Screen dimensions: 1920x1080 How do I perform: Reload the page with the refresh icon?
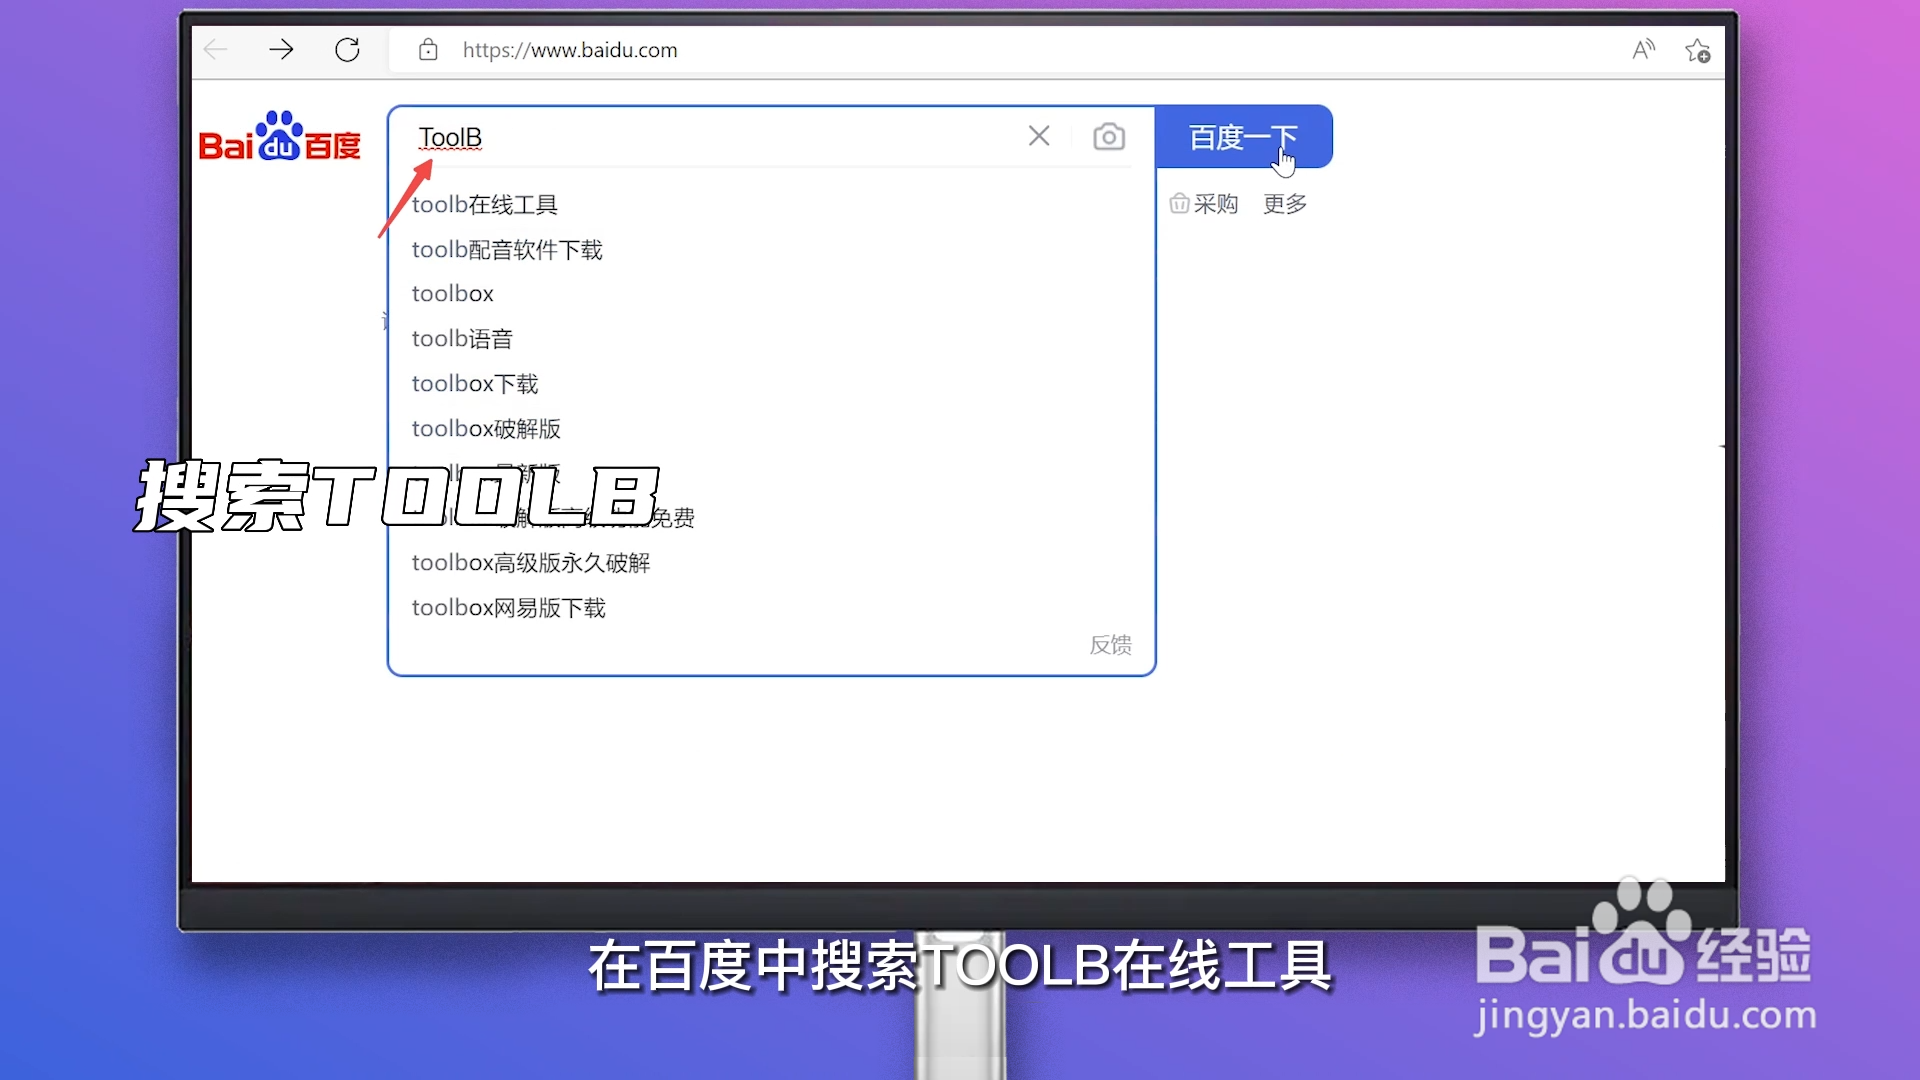[348, 49]
